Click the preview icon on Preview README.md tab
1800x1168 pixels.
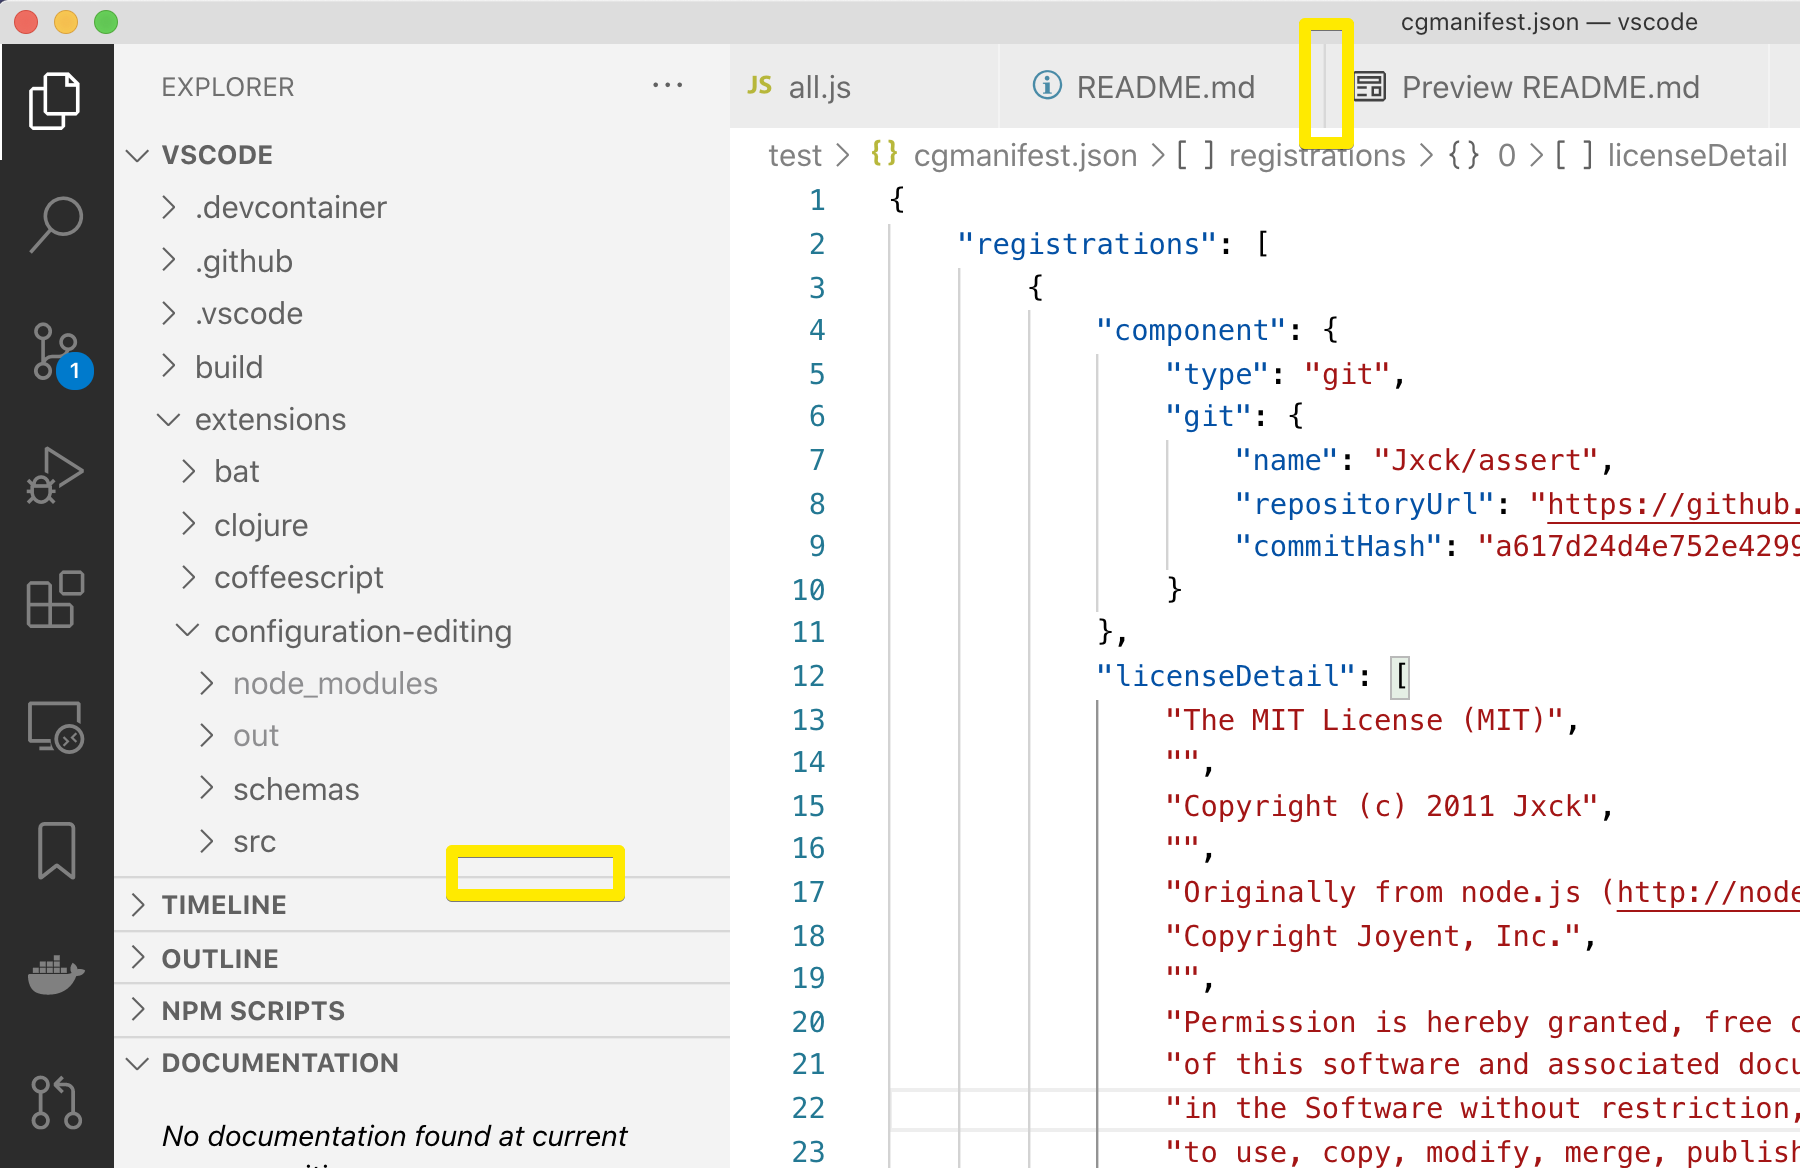tap(1369, 86)
